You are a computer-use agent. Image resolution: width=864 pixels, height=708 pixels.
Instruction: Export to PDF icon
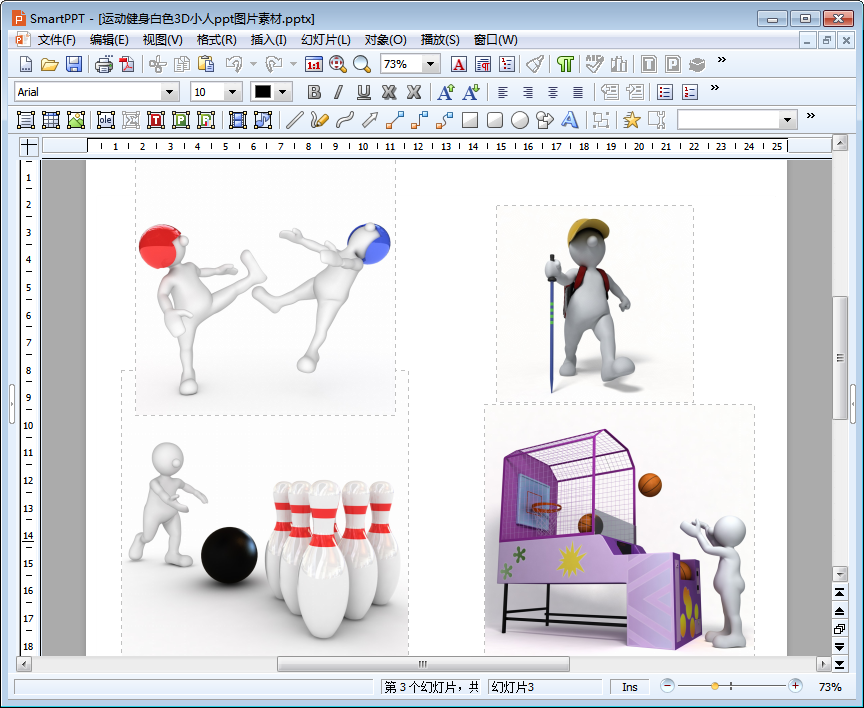click(x=128, y=64)
